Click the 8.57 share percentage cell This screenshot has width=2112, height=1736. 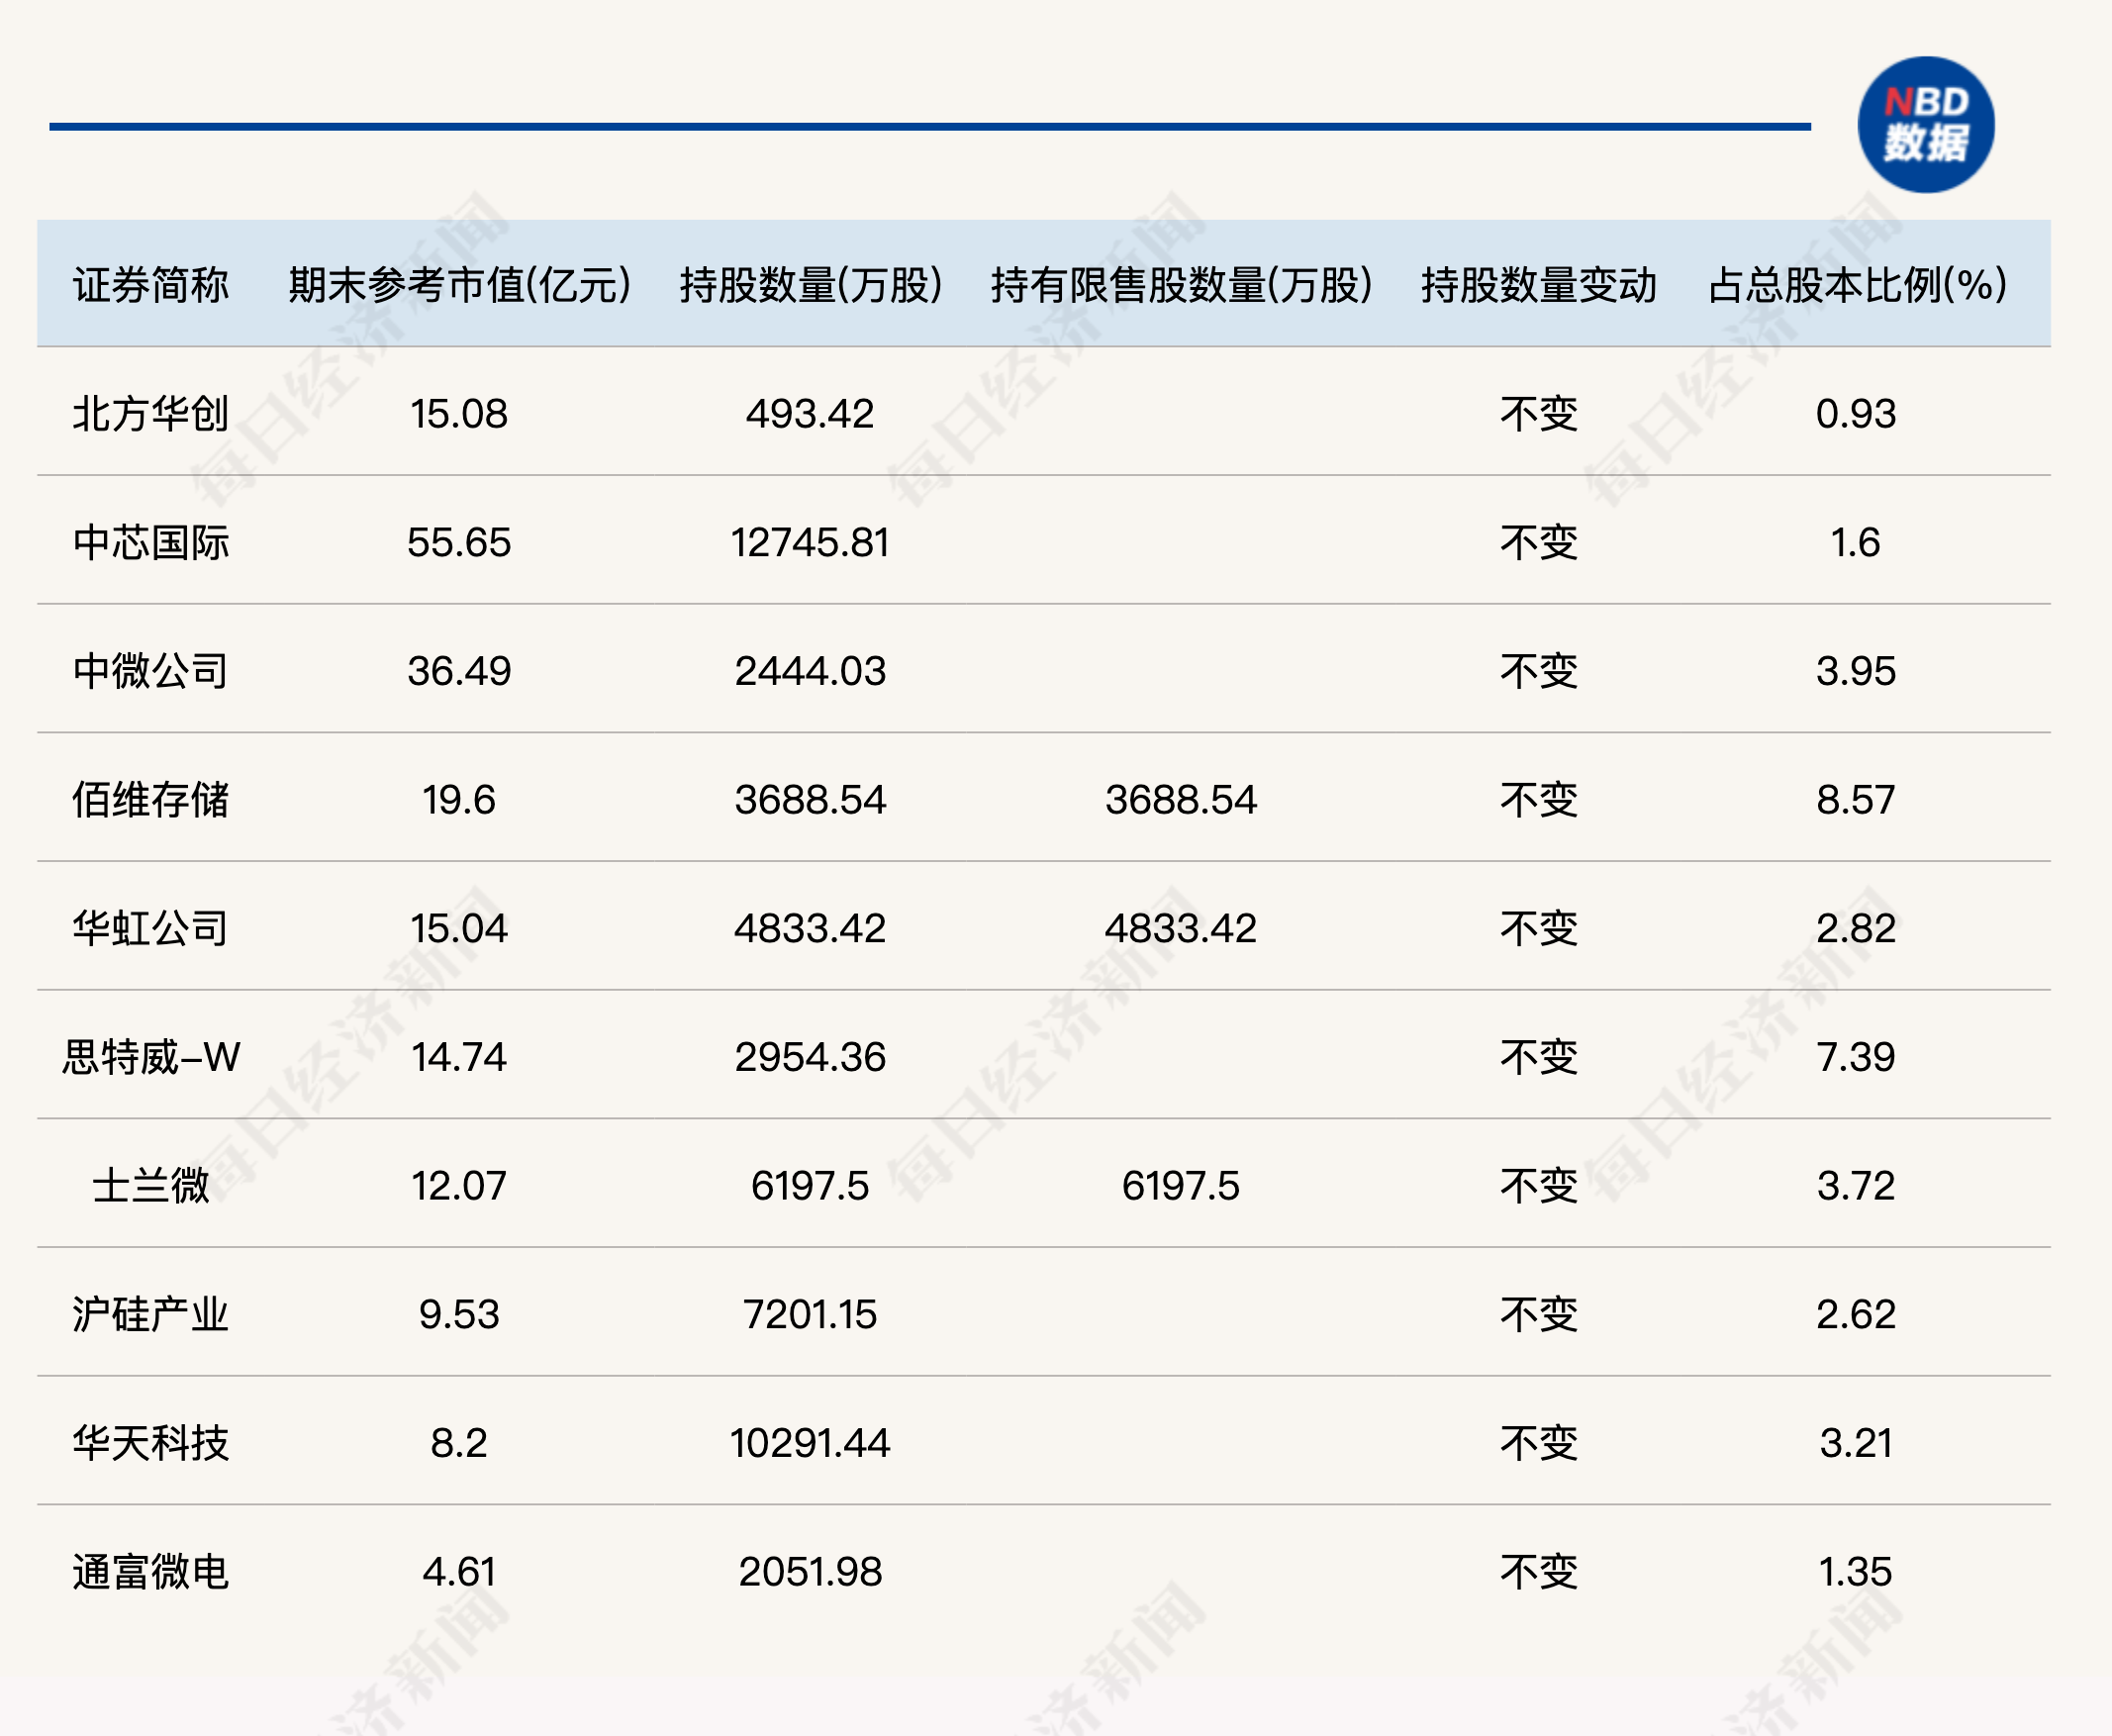1856,800
